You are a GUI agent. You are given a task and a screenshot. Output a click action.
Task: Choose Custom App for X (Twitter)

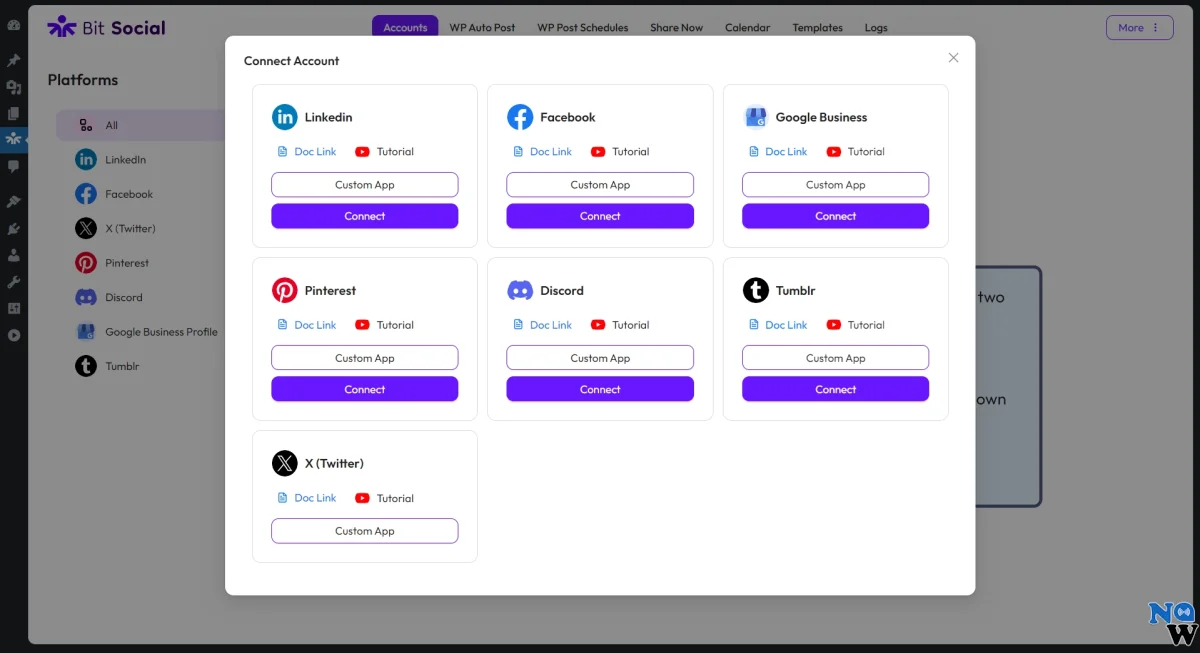365,531
